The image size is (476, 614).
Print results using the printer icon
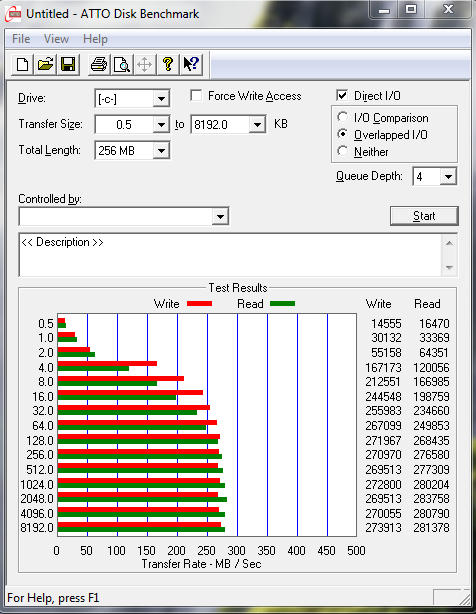tap(99, 64)
